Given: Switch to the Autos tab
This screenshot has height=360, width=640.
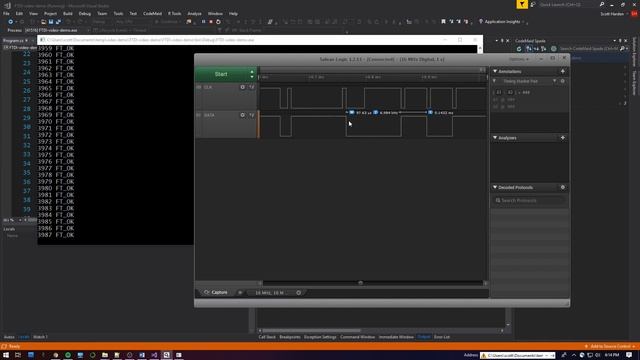Looking at the screenshot, I should (9, 337).
